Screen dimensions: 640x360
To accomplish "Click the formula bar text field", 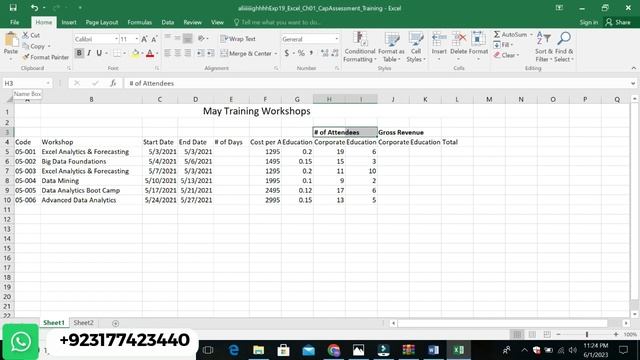I will pos(376,83).
